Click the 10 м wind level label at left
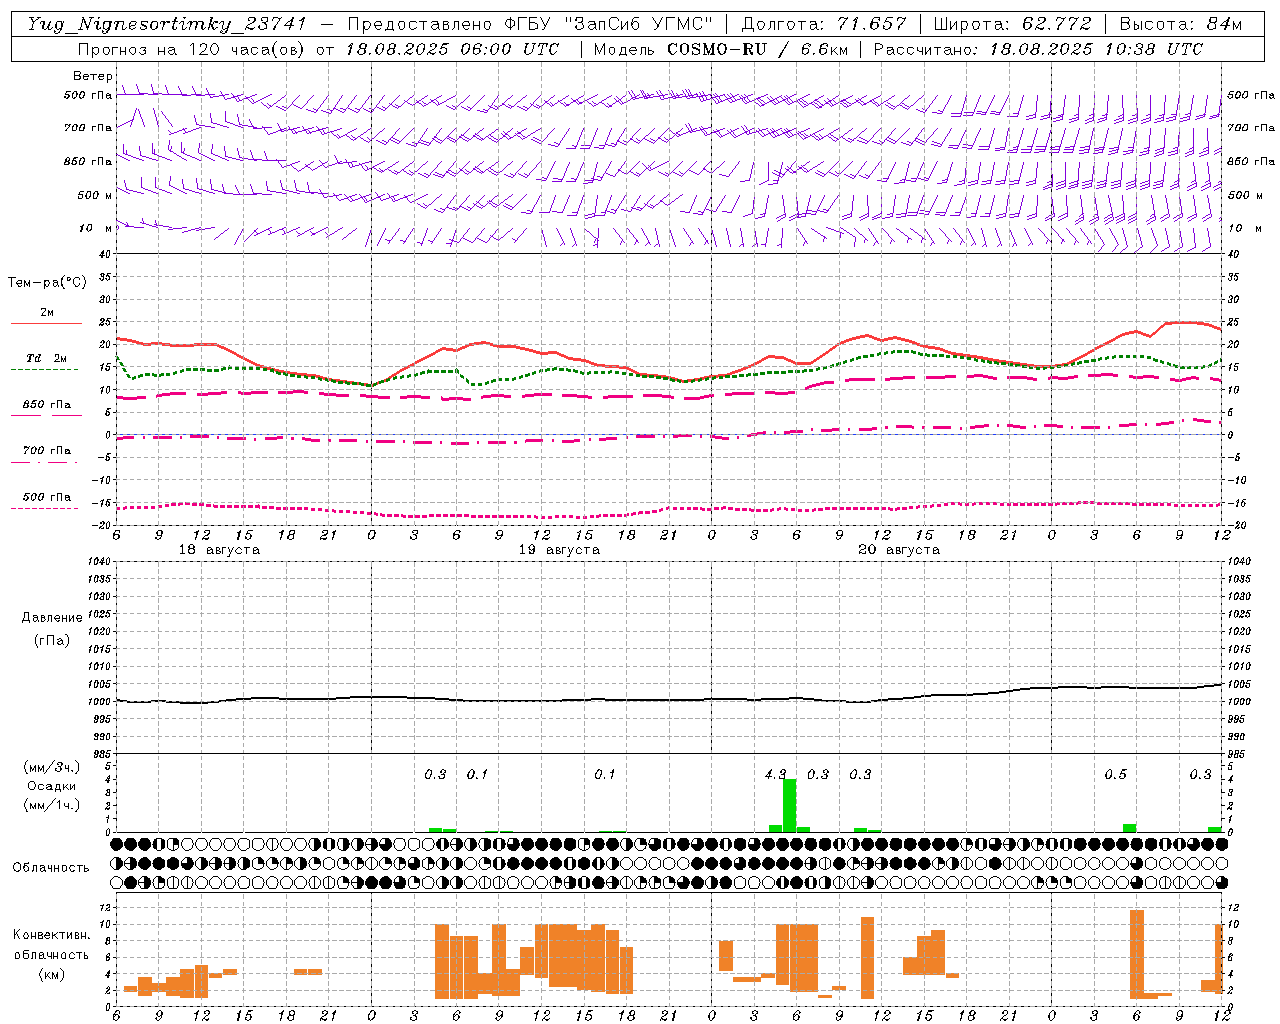 click(x=95, y=228)
